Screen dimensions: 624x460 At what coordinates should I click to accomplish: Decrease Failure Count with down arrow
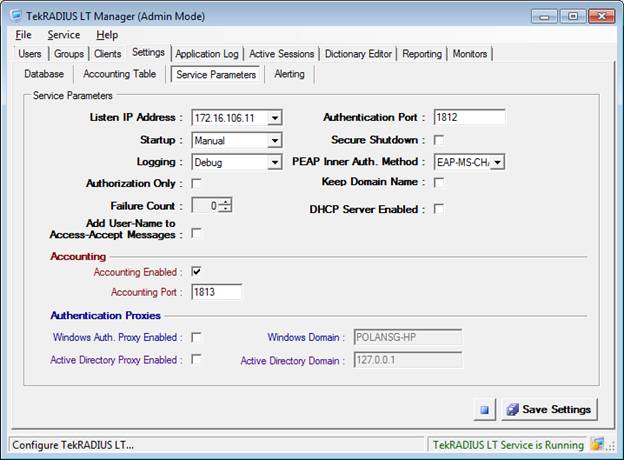pyautogui.click(x=226, y=209)
